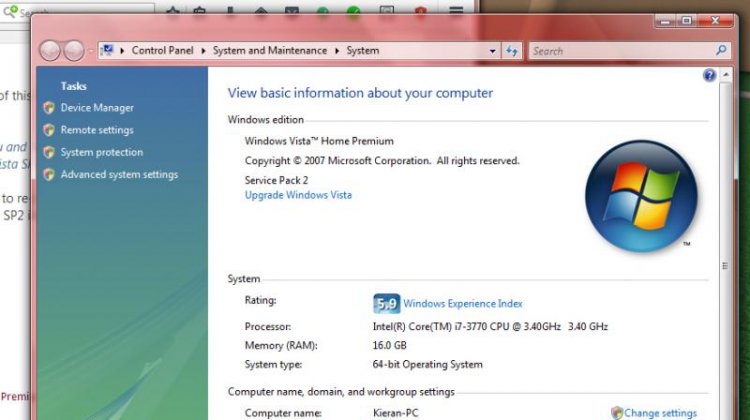Go to the Control Panel breadcrumb
750x420 pixels.
click(x=163, y=51)
